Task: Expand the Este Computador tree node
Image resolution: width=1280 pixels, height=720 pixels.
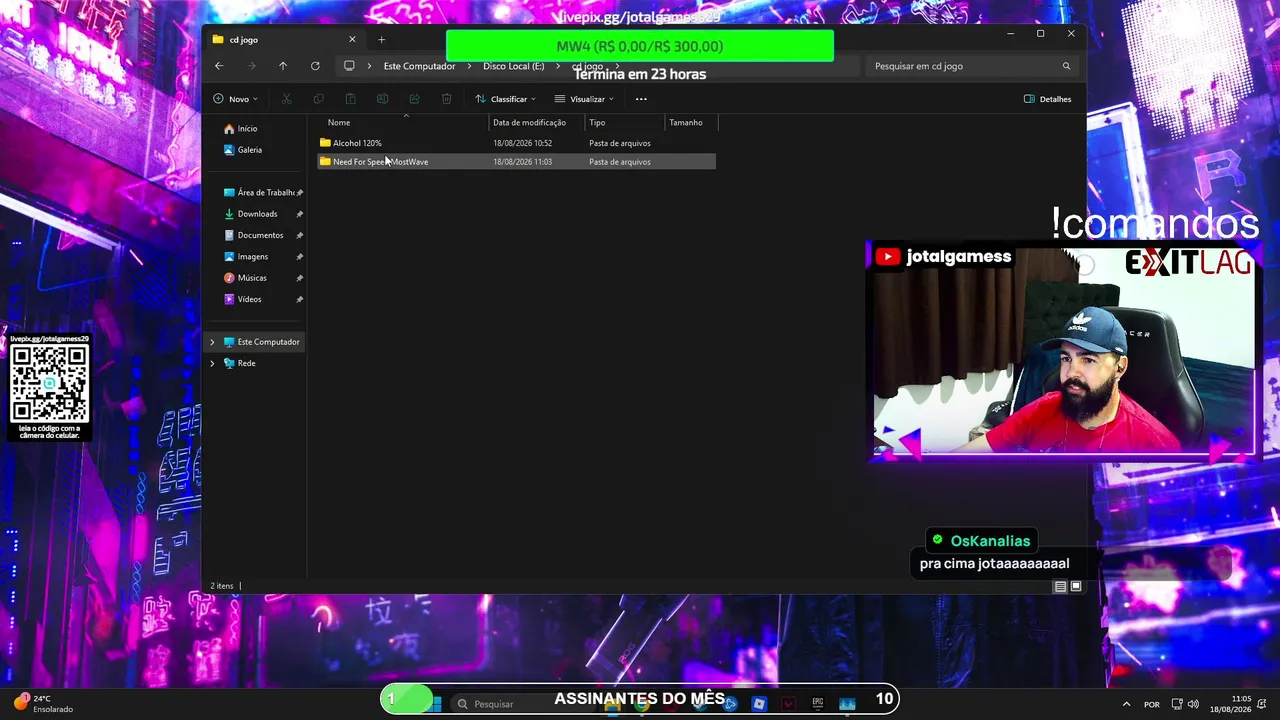Action: (x=212, y=342)
